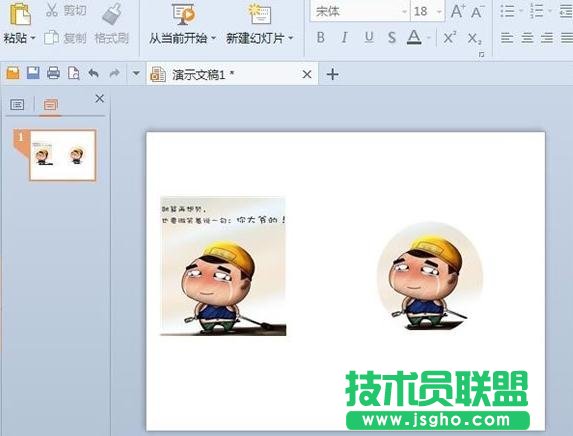Click the font name box showing 宋体
This screenshot has height=436, width=573.
coord(356,11)
